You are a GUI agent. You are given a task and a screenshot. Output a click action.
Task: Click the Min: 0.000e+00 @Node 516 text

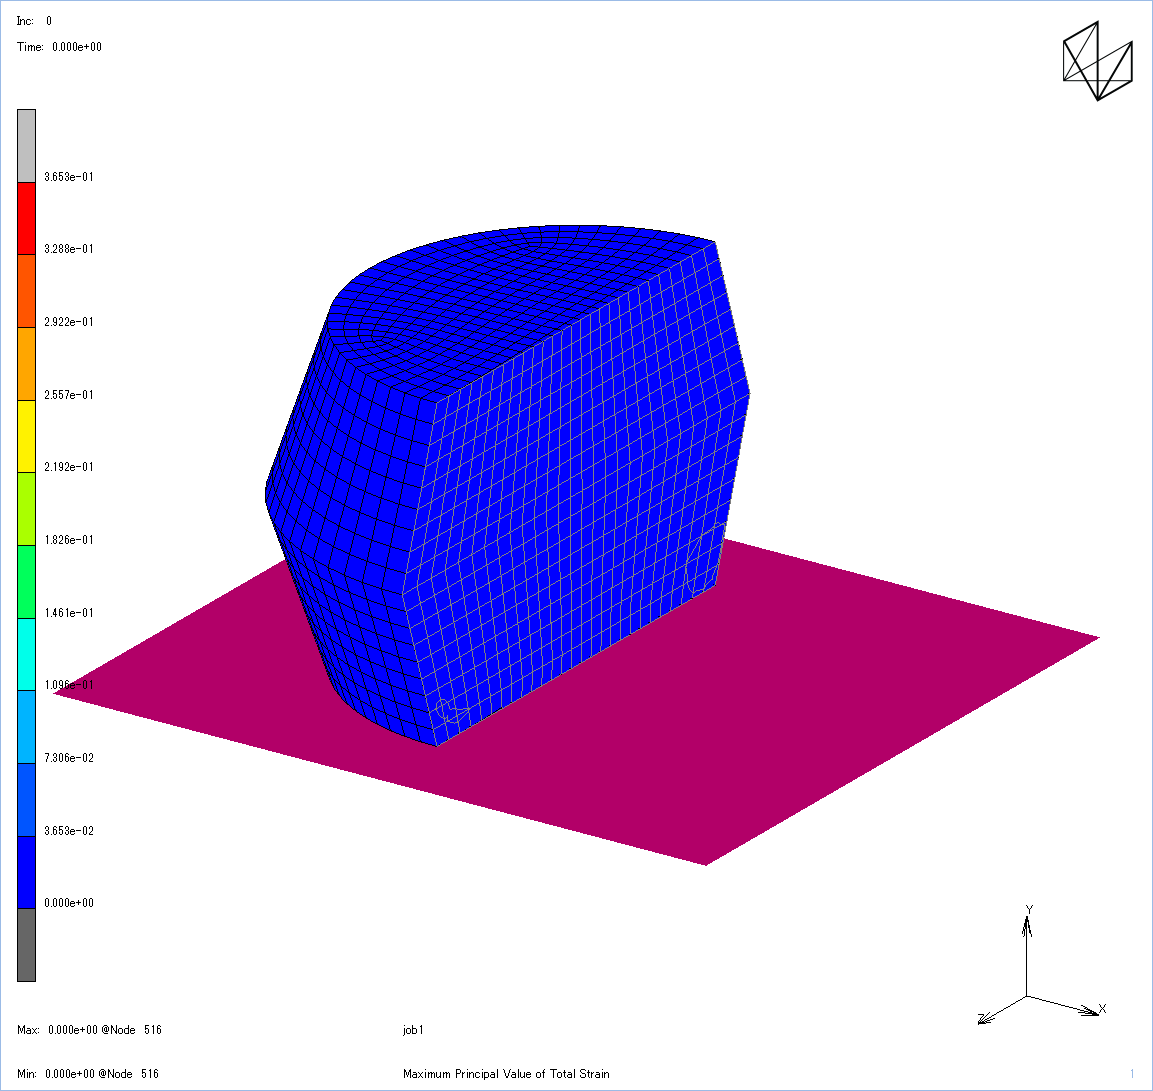tap(88, 1074)
